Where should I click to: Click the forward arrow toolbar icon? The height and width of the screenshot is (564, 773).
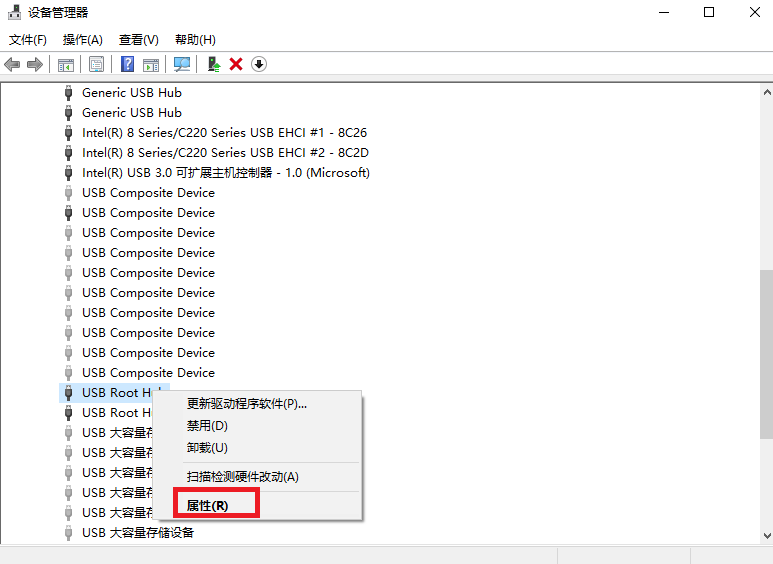[35, 64]
